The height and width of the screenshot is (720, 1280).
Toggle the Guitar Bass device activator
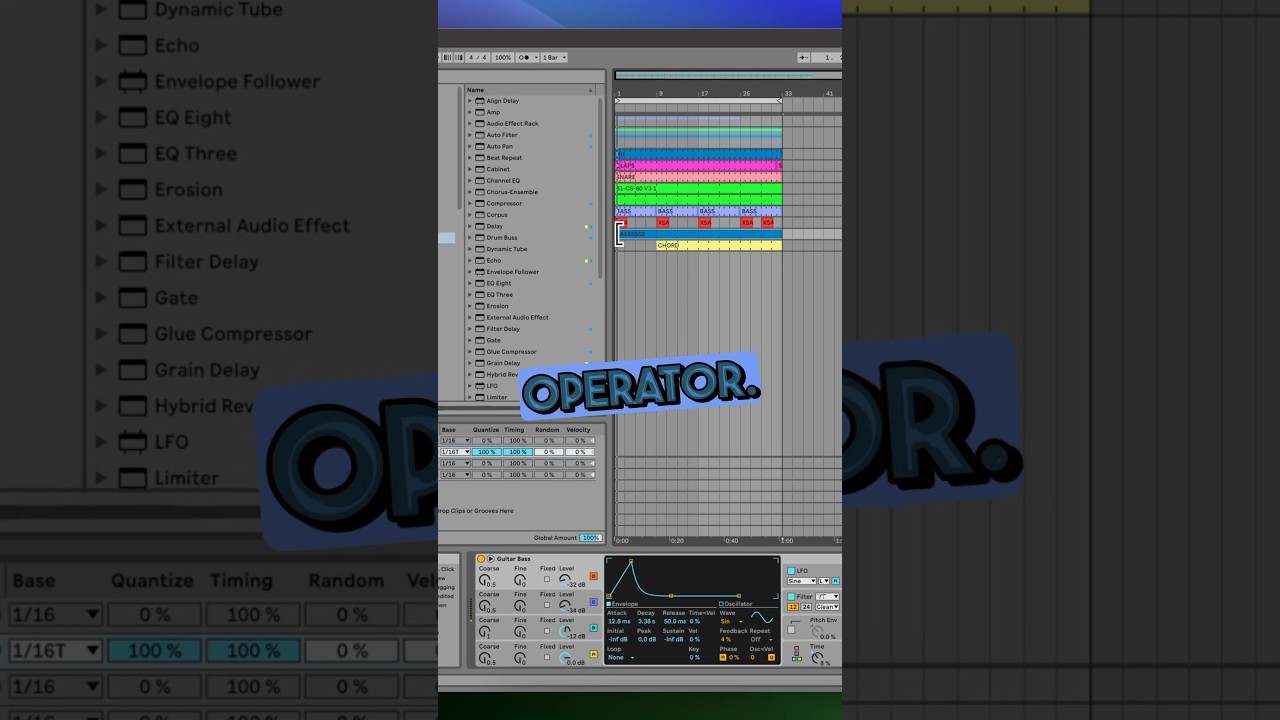point(481,559)
